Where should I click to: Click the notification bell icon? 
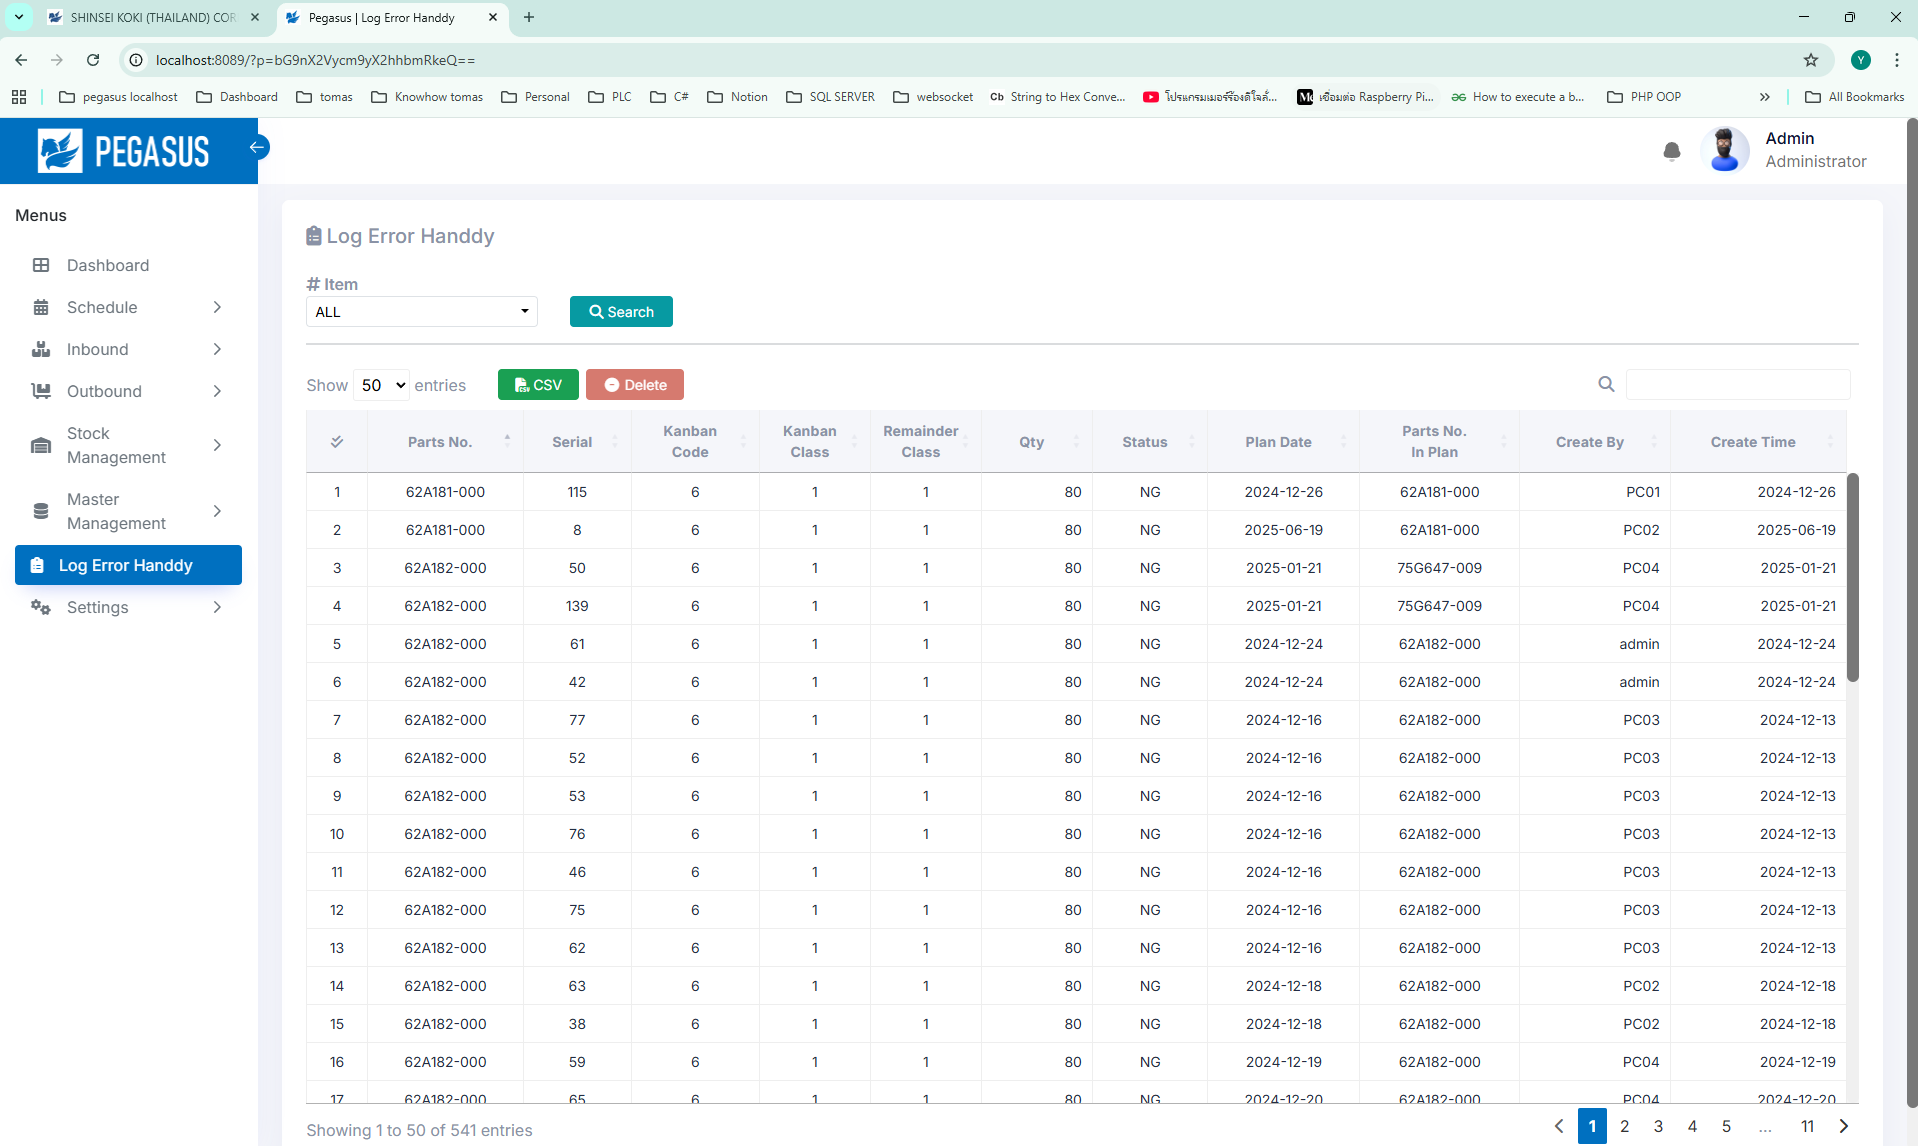[x=1671, y=151]
